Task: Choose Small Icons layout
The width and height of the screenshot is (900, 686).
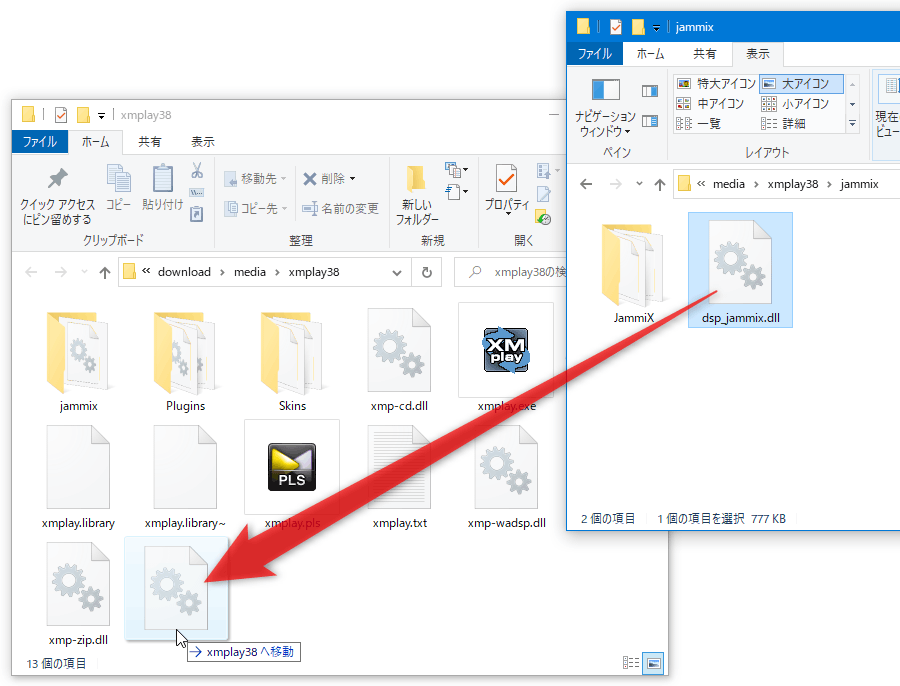Action: pyautogui.click(x=795, y=104)
